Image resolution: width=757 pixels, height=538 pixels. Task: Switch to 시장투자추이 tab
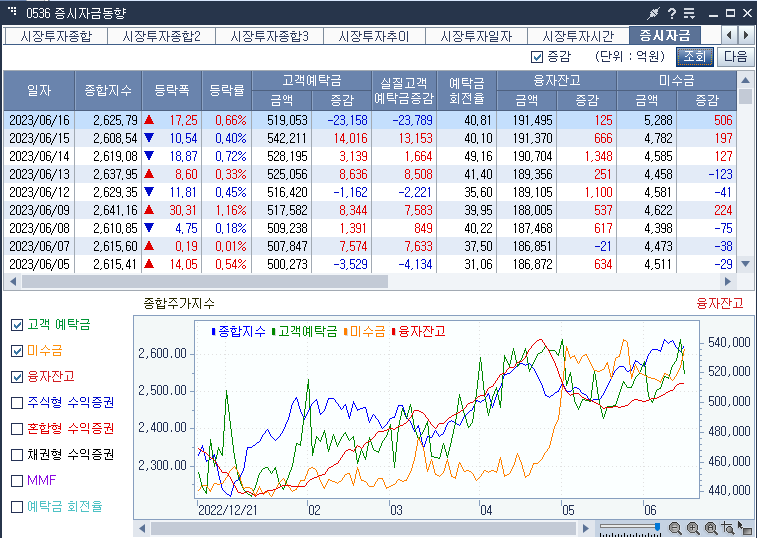click(374, 36)
